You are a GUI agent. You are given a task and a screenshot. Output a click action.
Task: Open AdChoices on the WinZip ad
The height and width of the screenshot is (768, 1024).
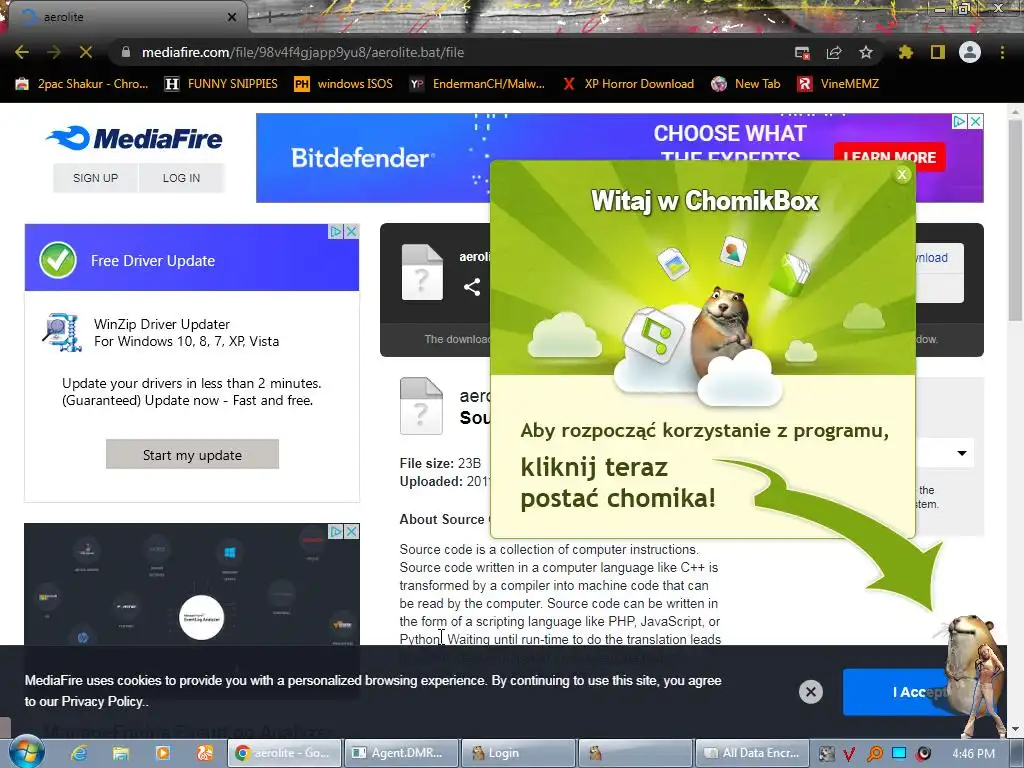tap(336, 231)
